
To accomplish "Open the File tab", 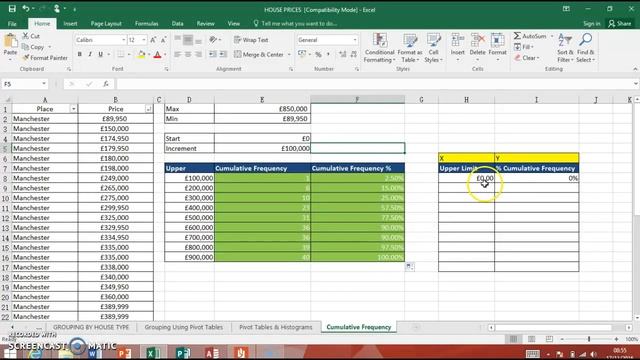I will click(x=12, y=24).
